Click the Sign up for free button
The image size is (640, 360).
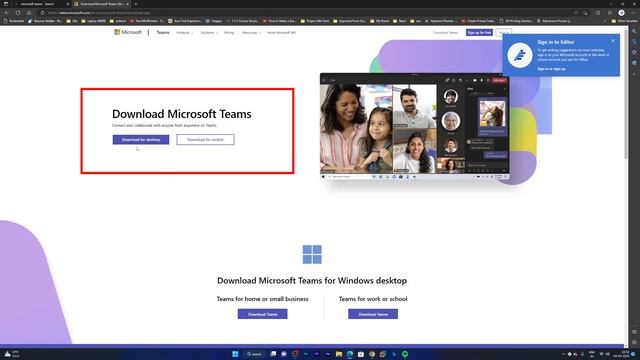coord(479,32)
